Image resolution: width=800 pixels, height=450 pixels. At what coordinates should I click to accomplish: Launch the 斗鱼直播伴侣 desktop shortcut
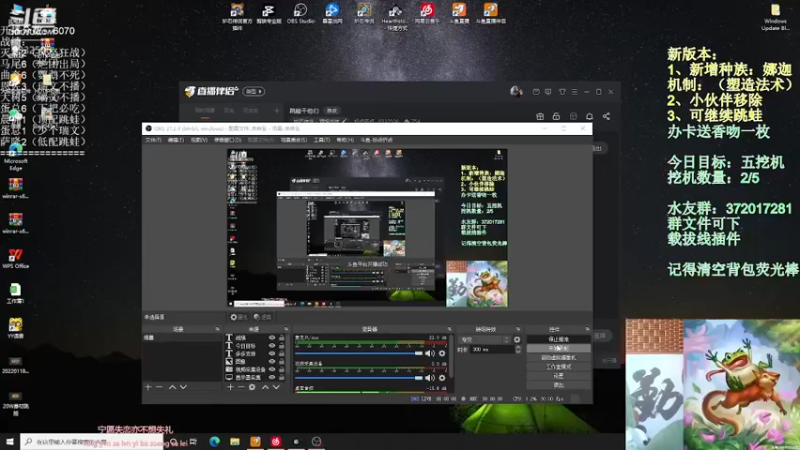pyautogui.click(x=490, y=13)
